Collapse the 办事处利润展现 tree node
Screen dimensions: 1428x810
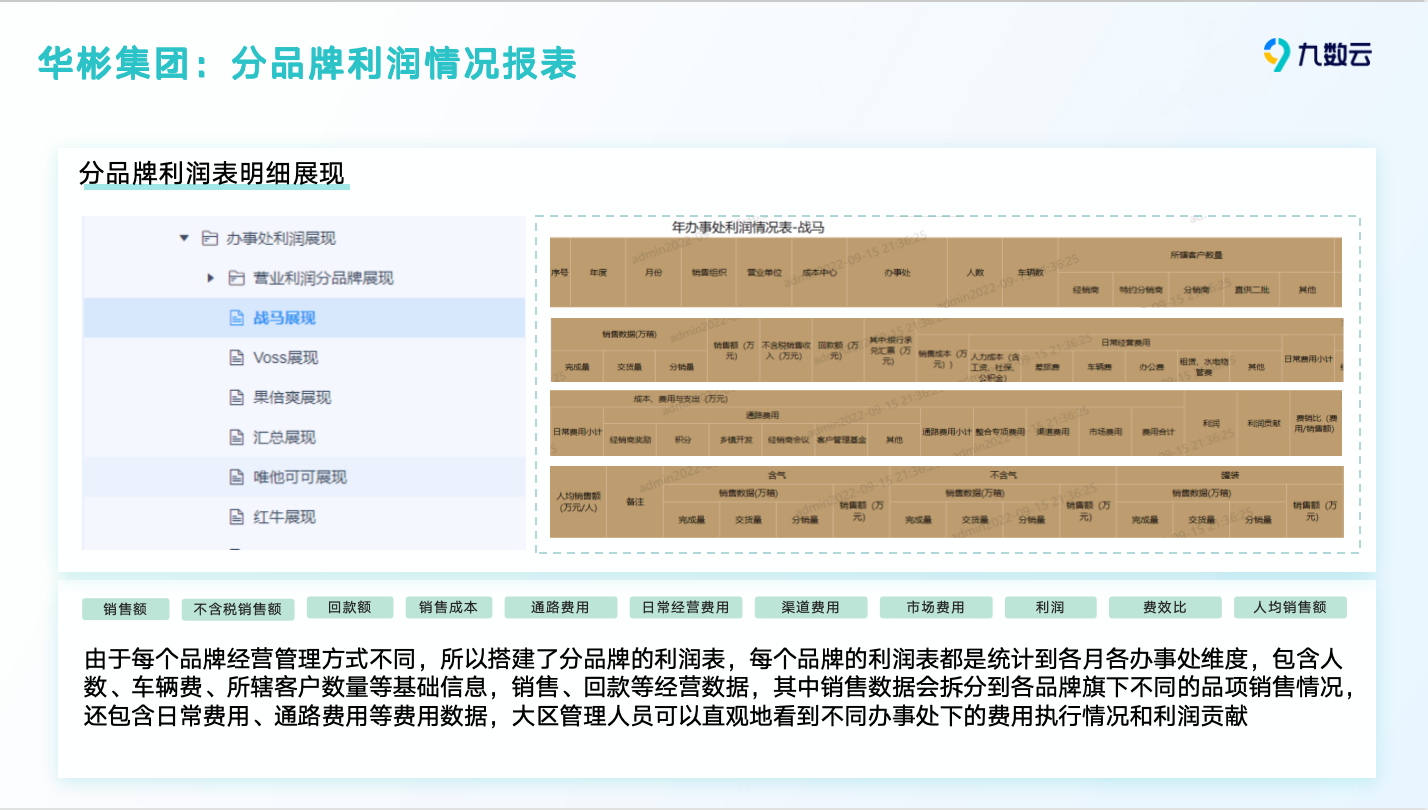183,238
